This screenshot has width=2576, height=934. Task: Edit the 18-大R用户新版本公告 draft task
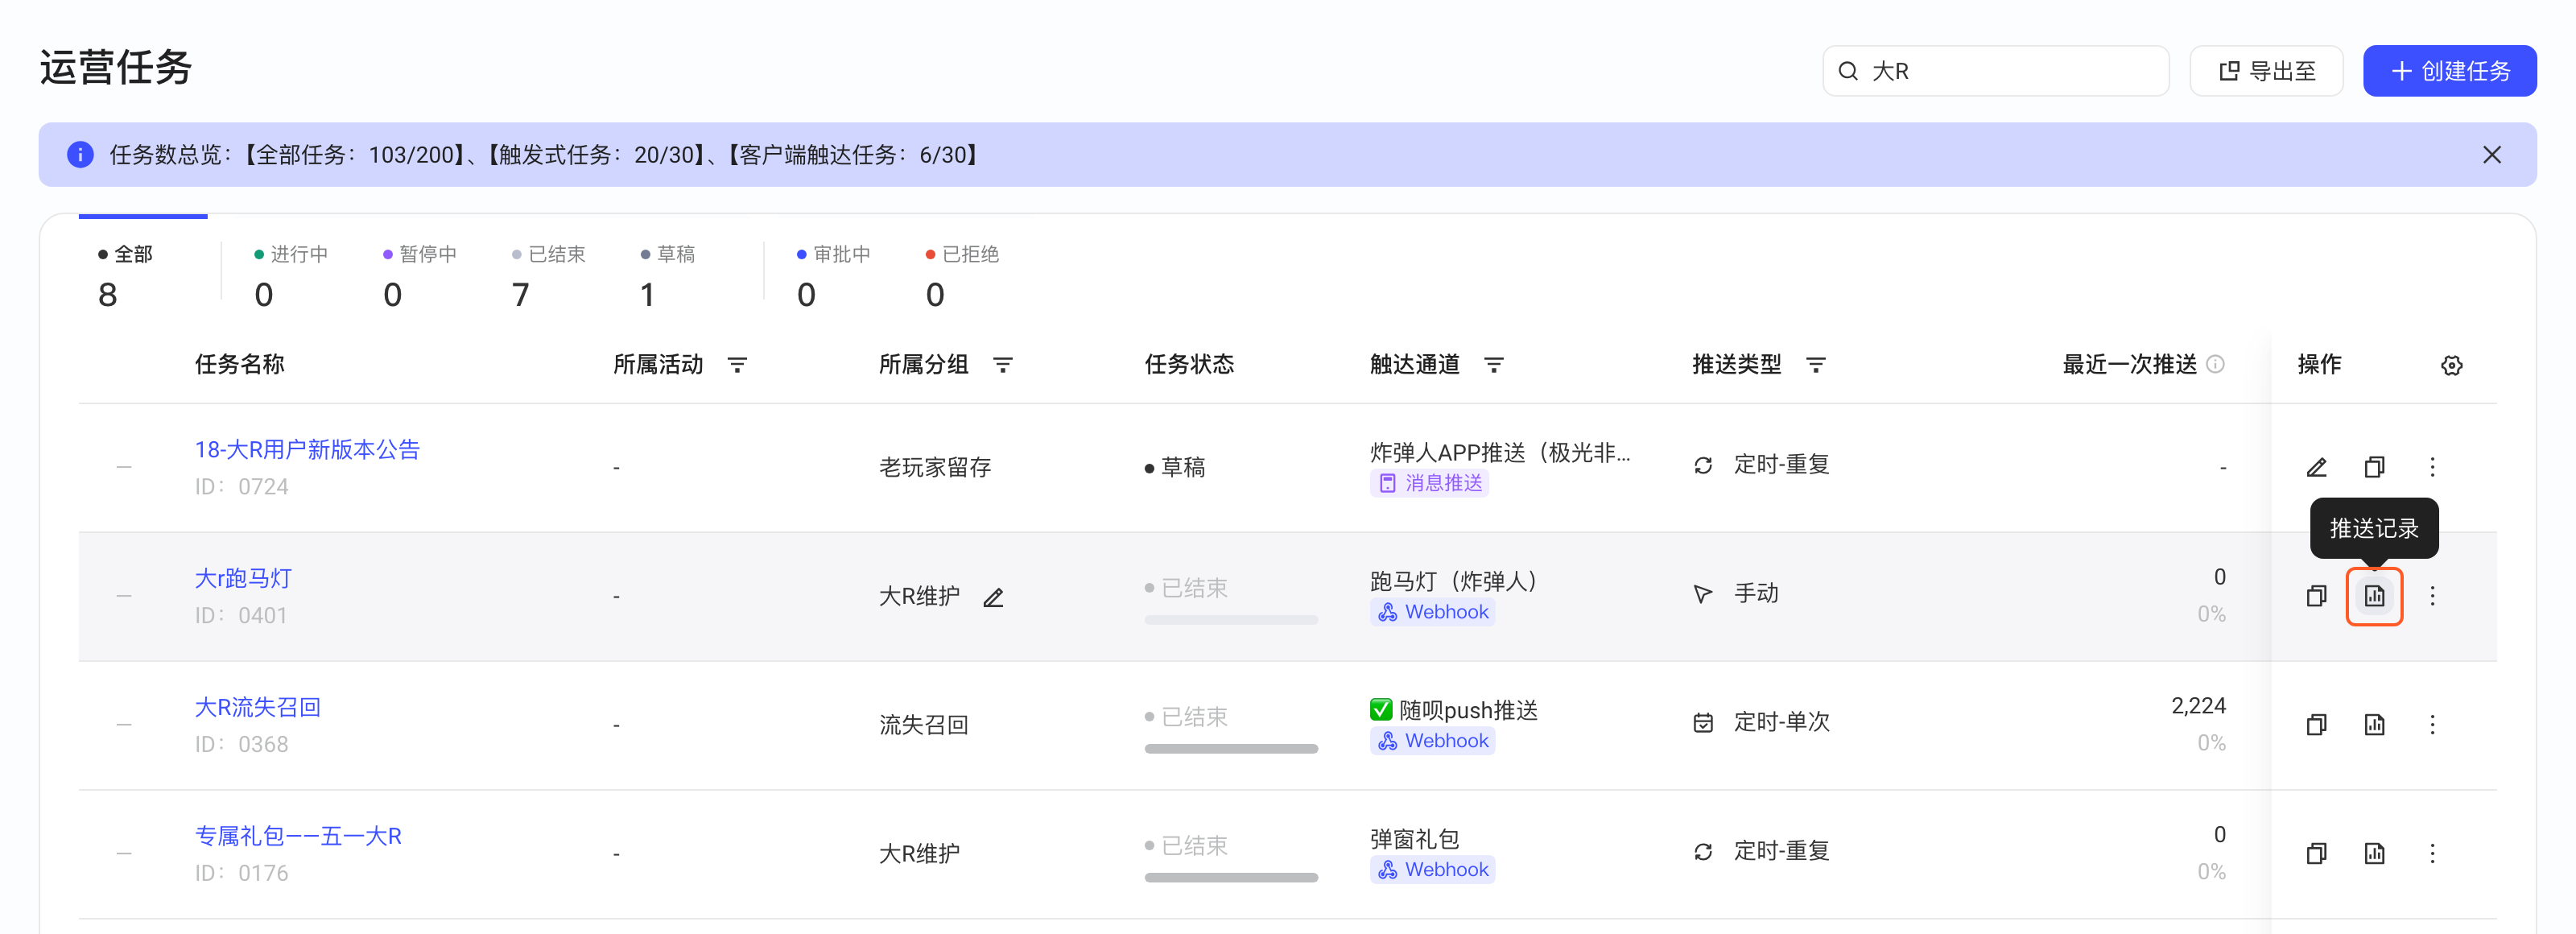[2316, 467]
